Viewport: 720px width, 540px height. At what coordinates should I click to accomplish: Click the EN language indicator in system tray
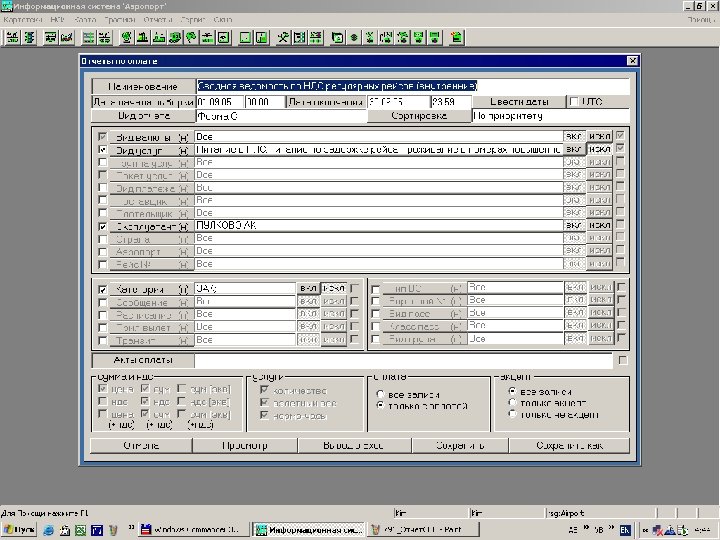[x=625, y=529]
